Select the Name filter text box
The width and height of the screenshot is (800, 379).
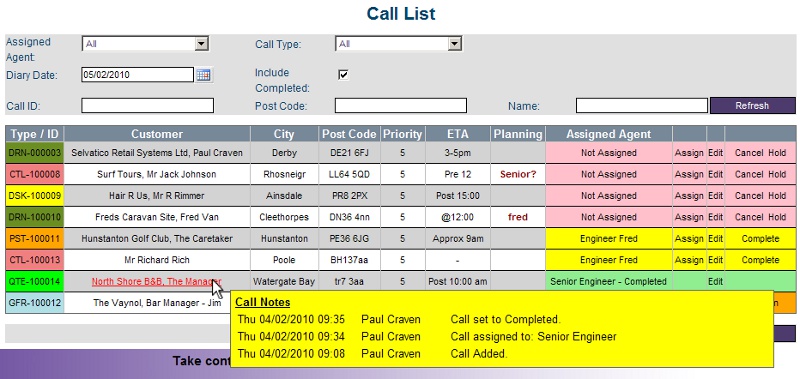pos(641,106)
